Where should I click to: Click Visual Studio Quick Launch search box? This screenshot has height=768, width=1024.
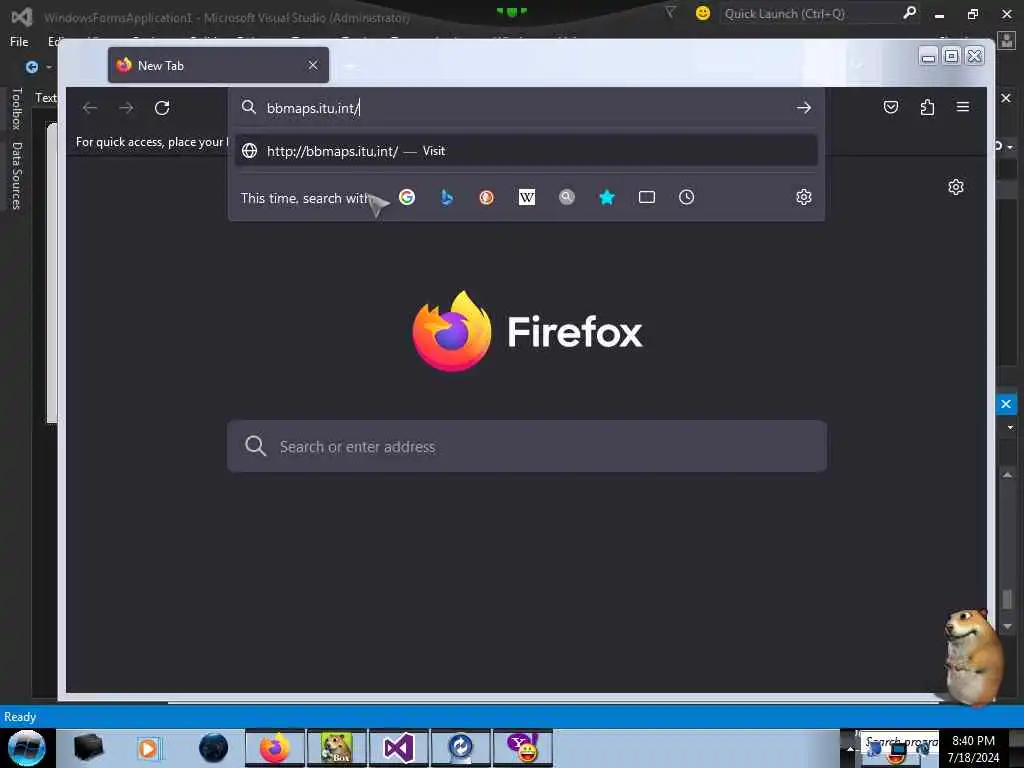810,14
